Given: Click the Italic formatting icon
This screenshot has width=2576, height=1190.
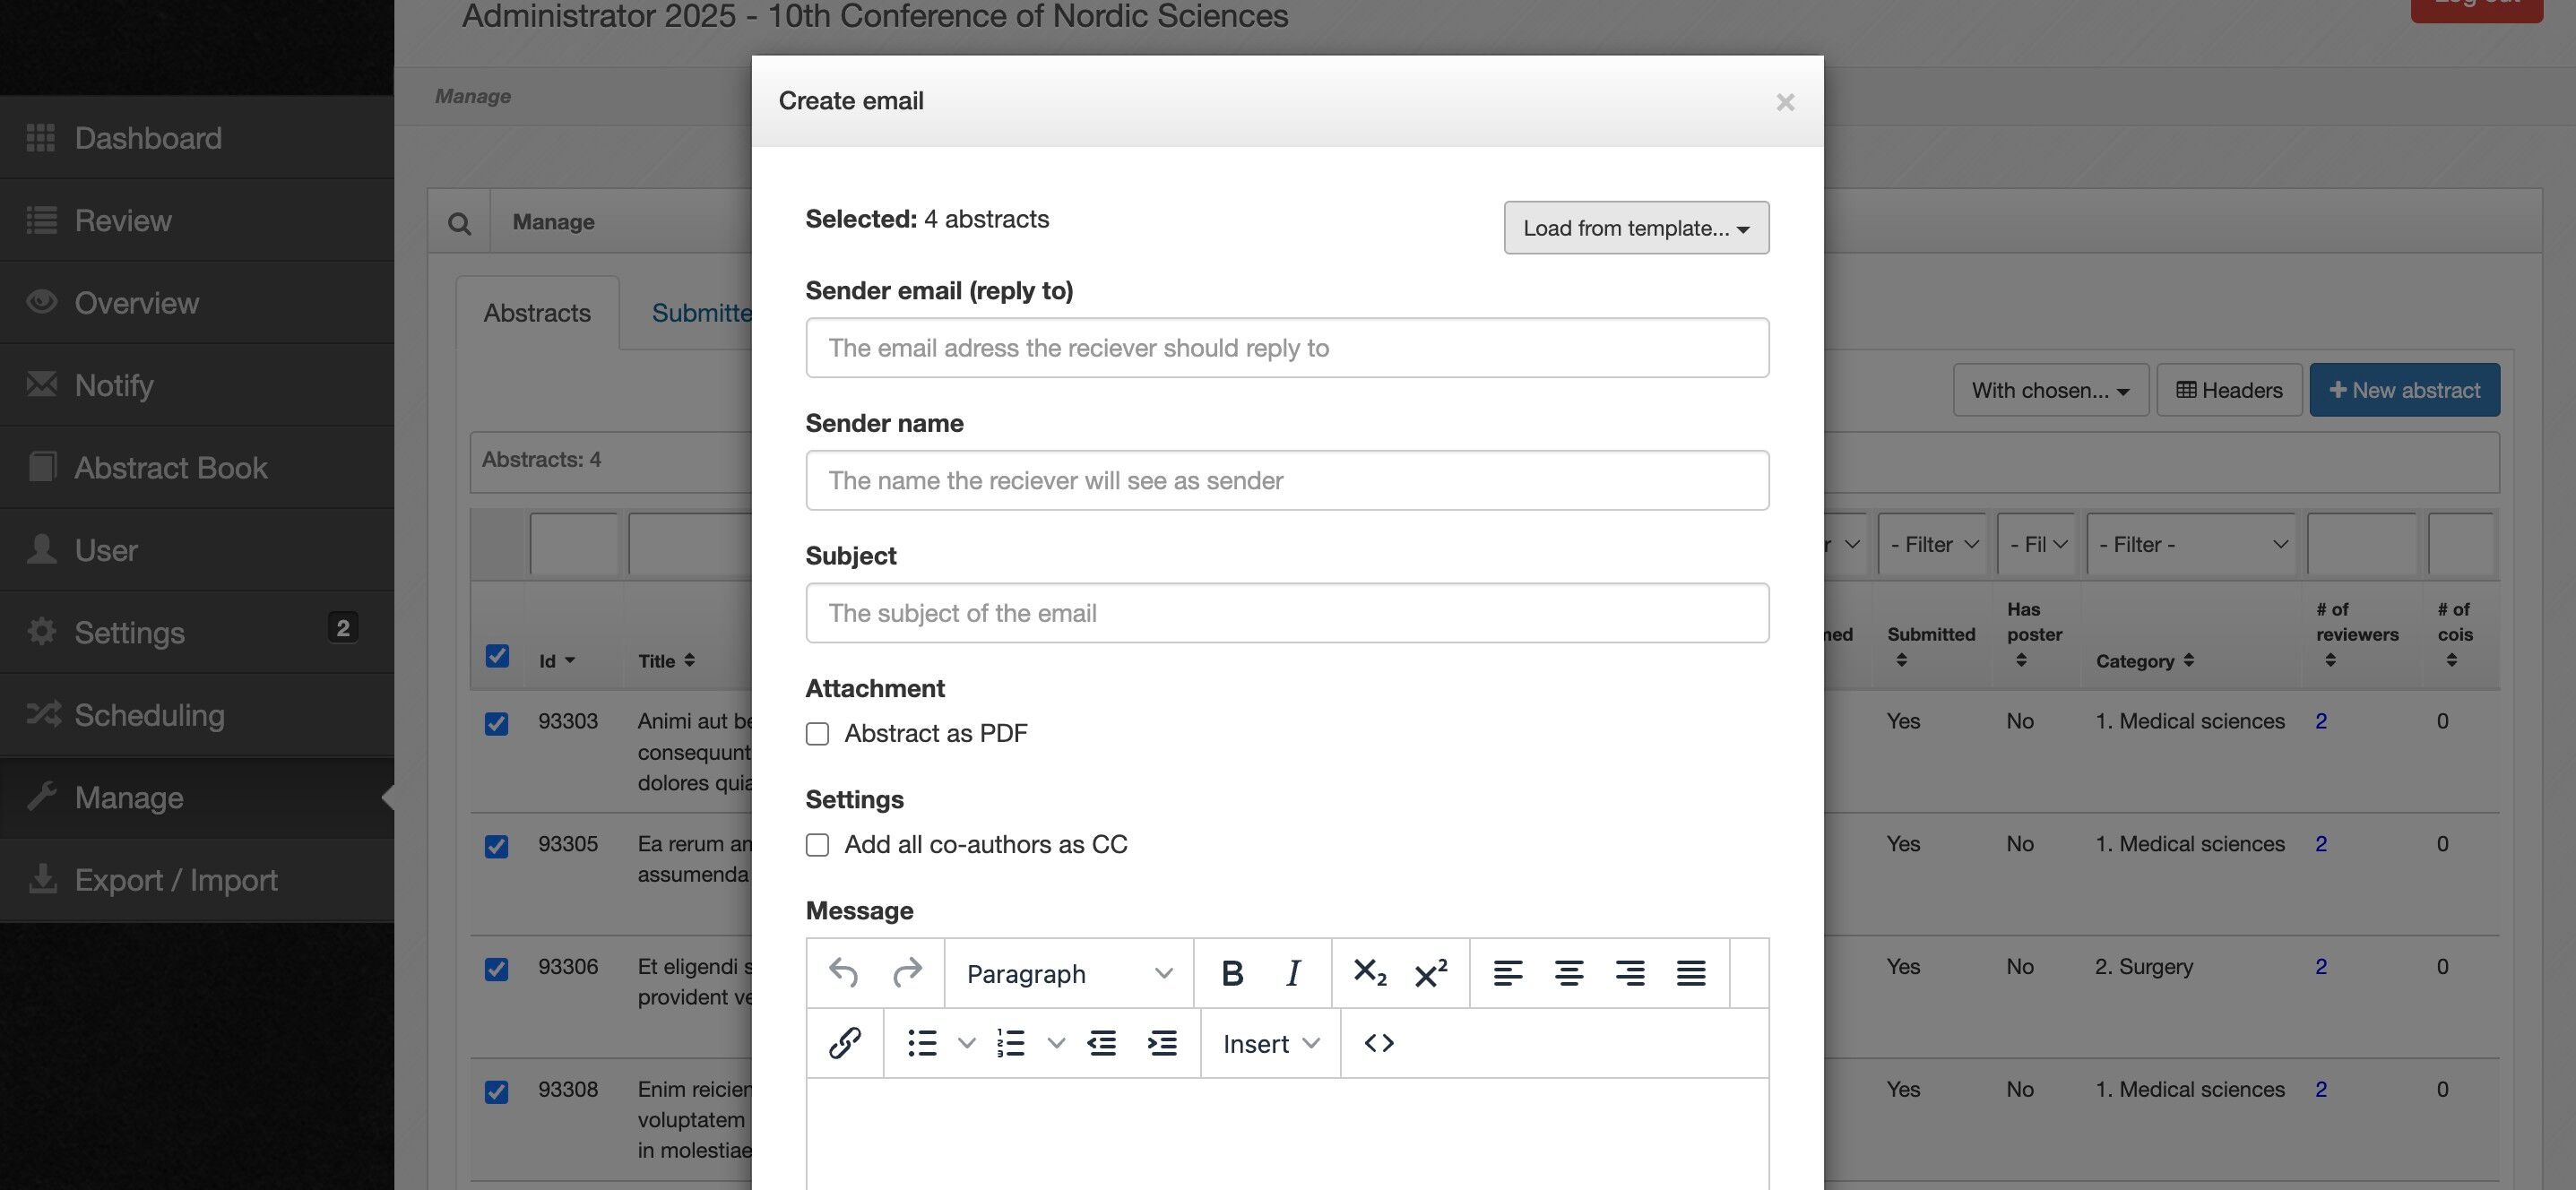Looking at the screenshot, I should (1293, 973).
